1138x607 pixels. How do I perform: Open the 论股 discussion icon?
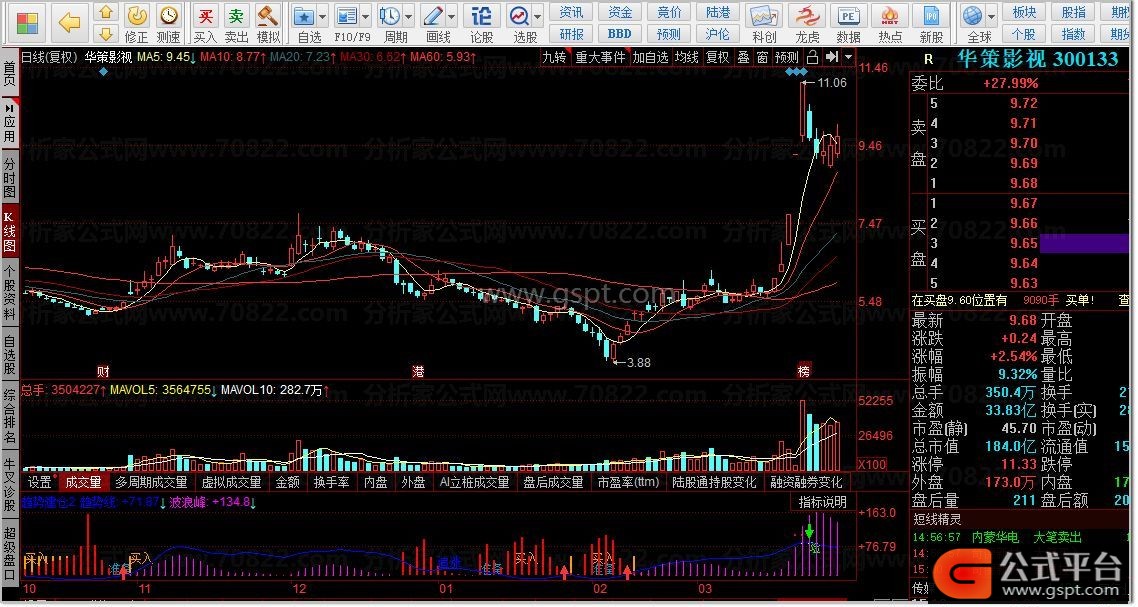click(482, 23)
